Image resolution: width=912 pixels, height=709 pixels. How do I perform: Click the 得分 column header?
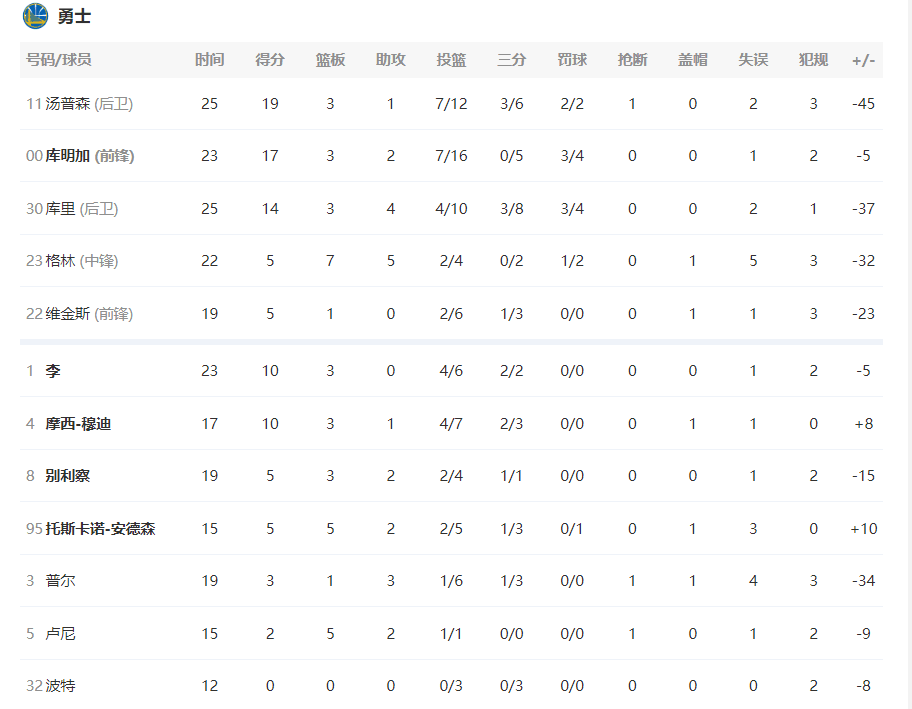270,60
